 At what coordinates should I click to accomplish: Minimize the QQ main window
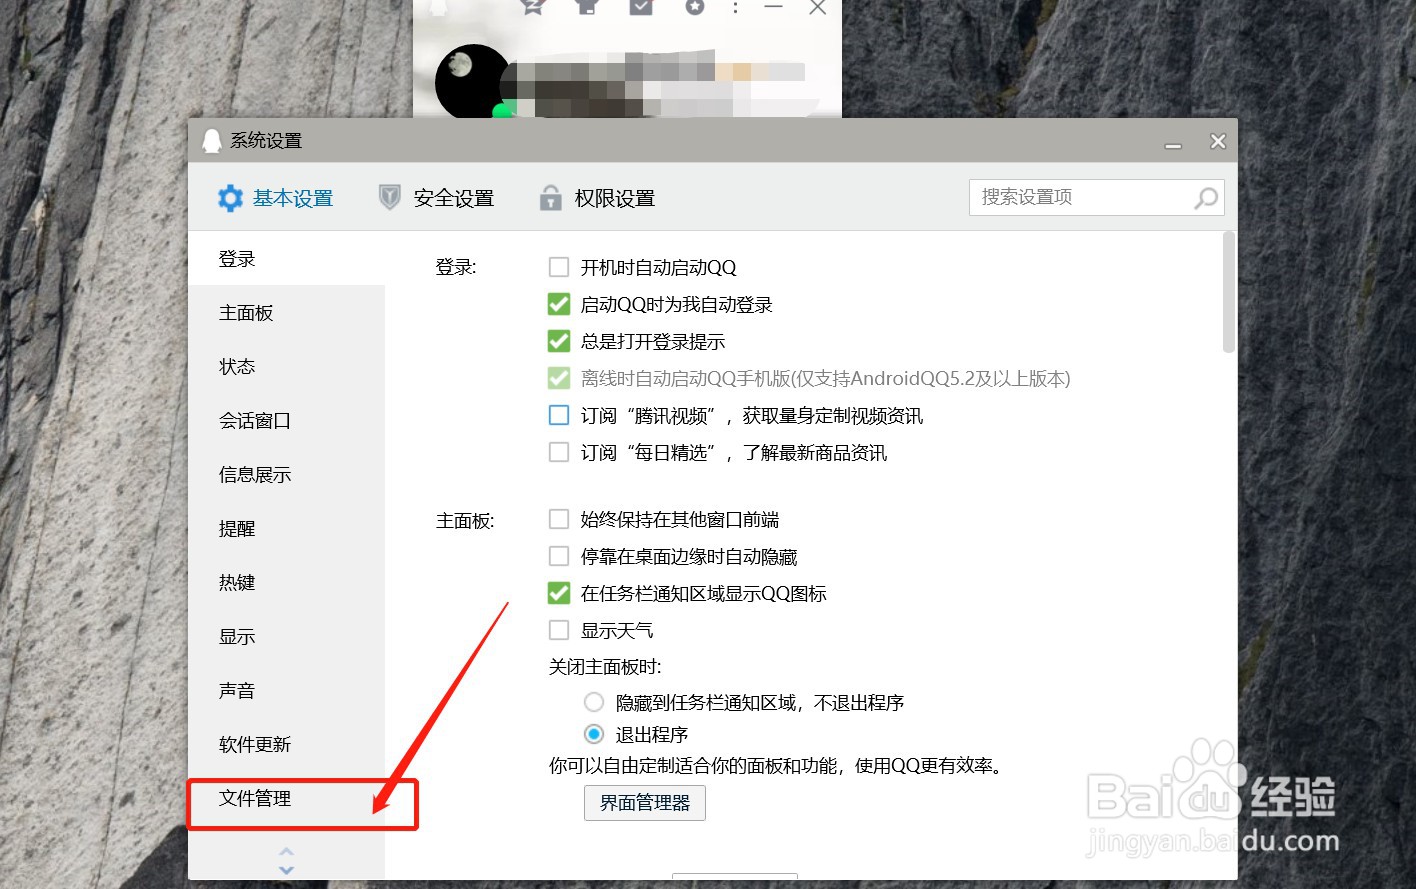pos(773,7)
